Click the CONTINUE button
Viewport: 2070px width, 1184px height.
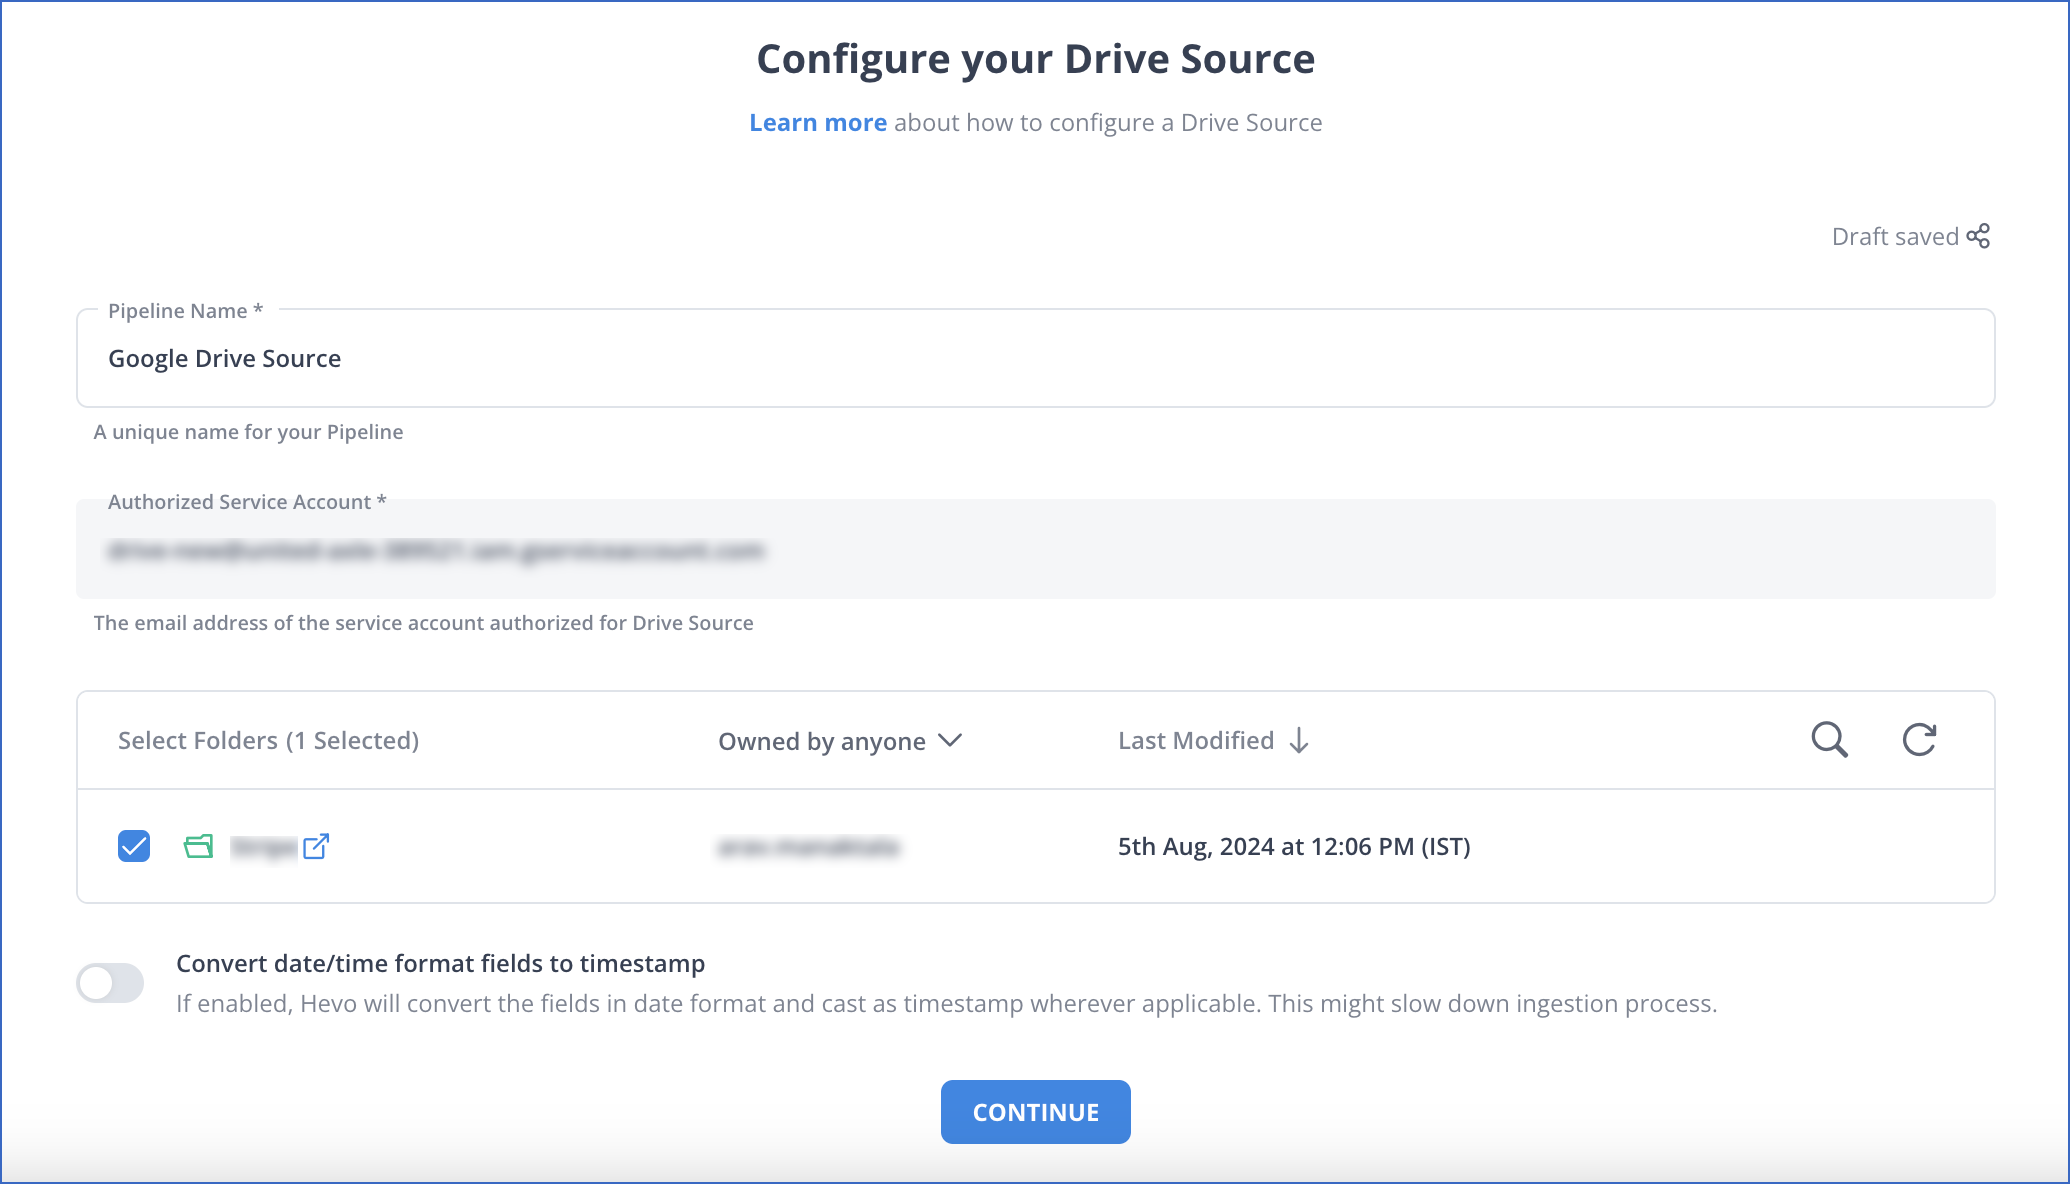click(1036, 1112)
